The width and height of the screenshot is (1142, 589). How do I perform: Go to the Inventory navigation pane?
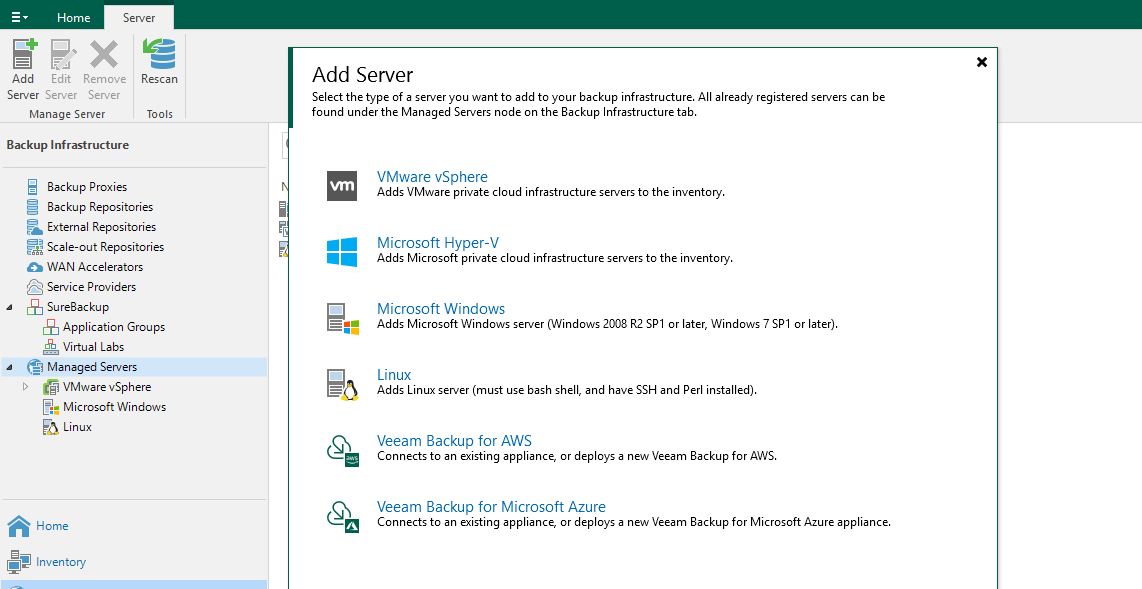(x=60, y=562)
